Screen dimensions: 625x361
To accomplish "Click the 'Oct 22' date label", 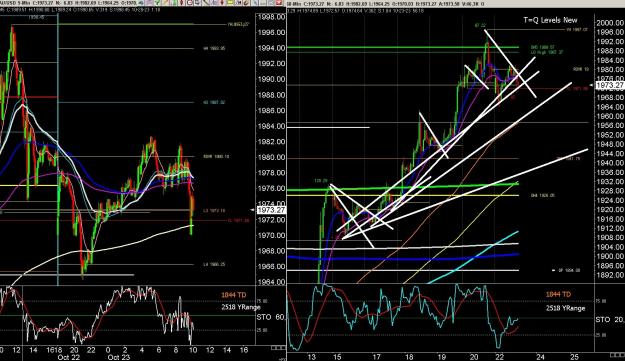I will coord(69,357).
